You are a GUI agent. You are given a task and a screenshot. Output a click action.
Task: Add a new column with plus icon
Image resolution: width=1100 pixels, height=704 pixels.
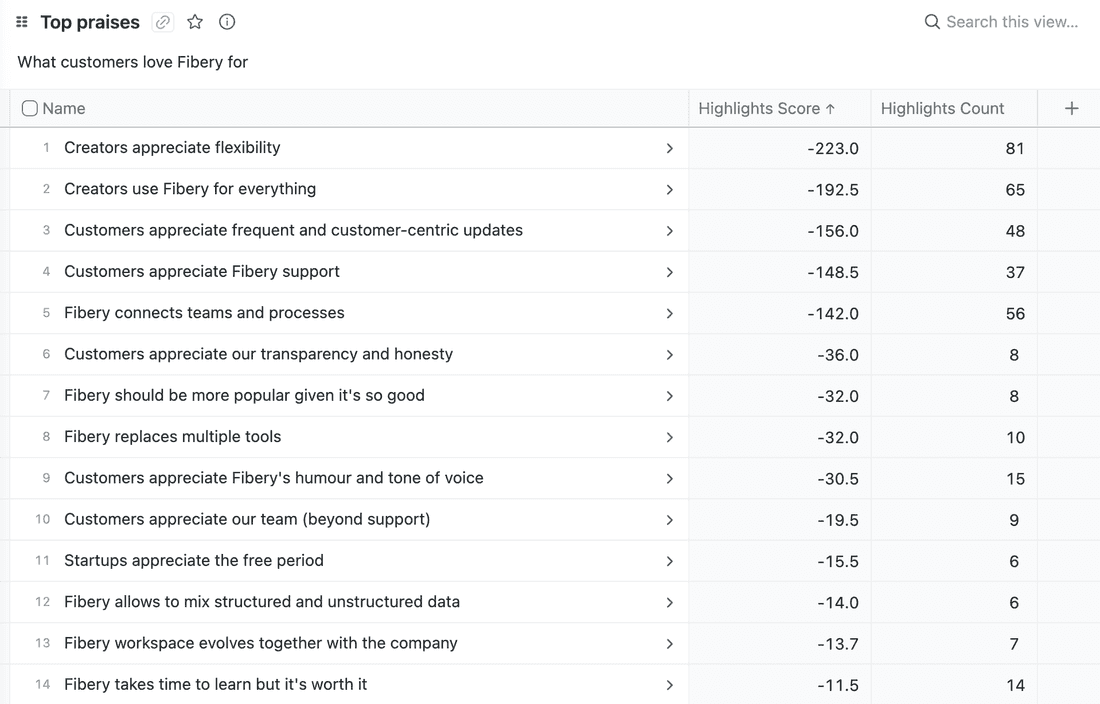(1071, 109)
